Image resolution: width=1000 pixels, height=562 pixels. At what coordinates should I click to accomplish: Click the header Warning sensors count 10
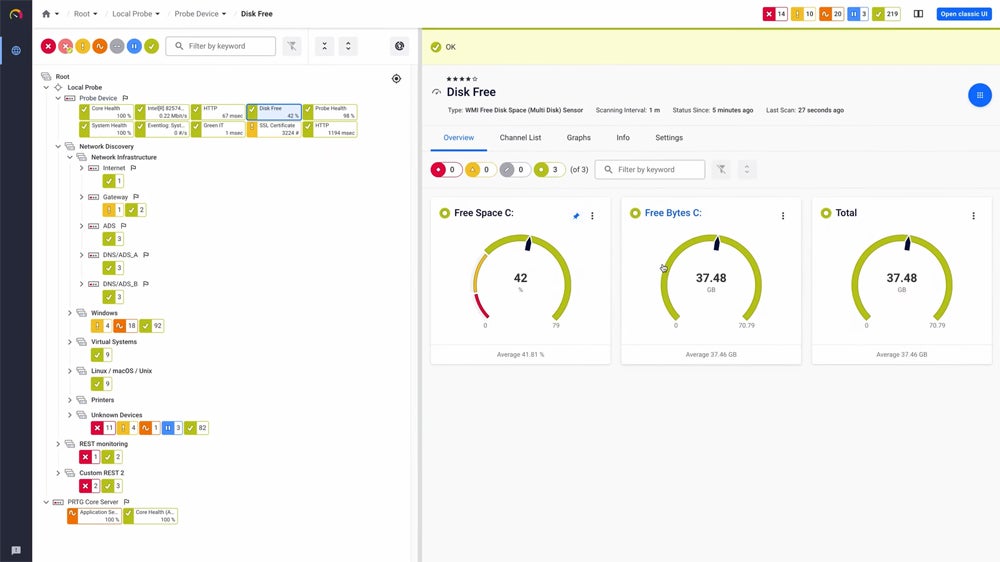(x=803, y=13)
